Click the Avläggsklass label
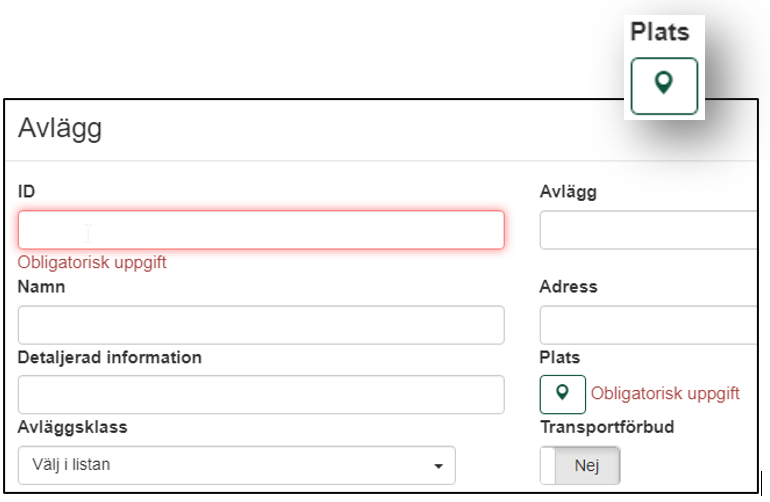 click(x=73, y=427)
